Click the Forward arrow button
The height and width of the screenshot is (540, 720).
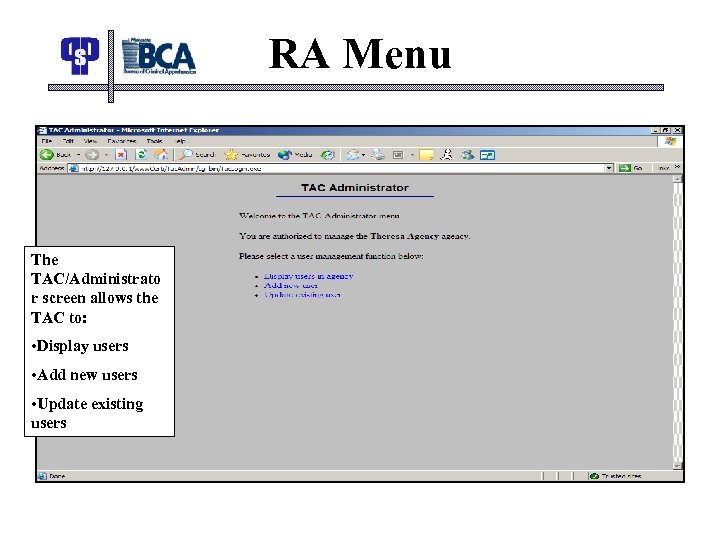tap(92, 155)
